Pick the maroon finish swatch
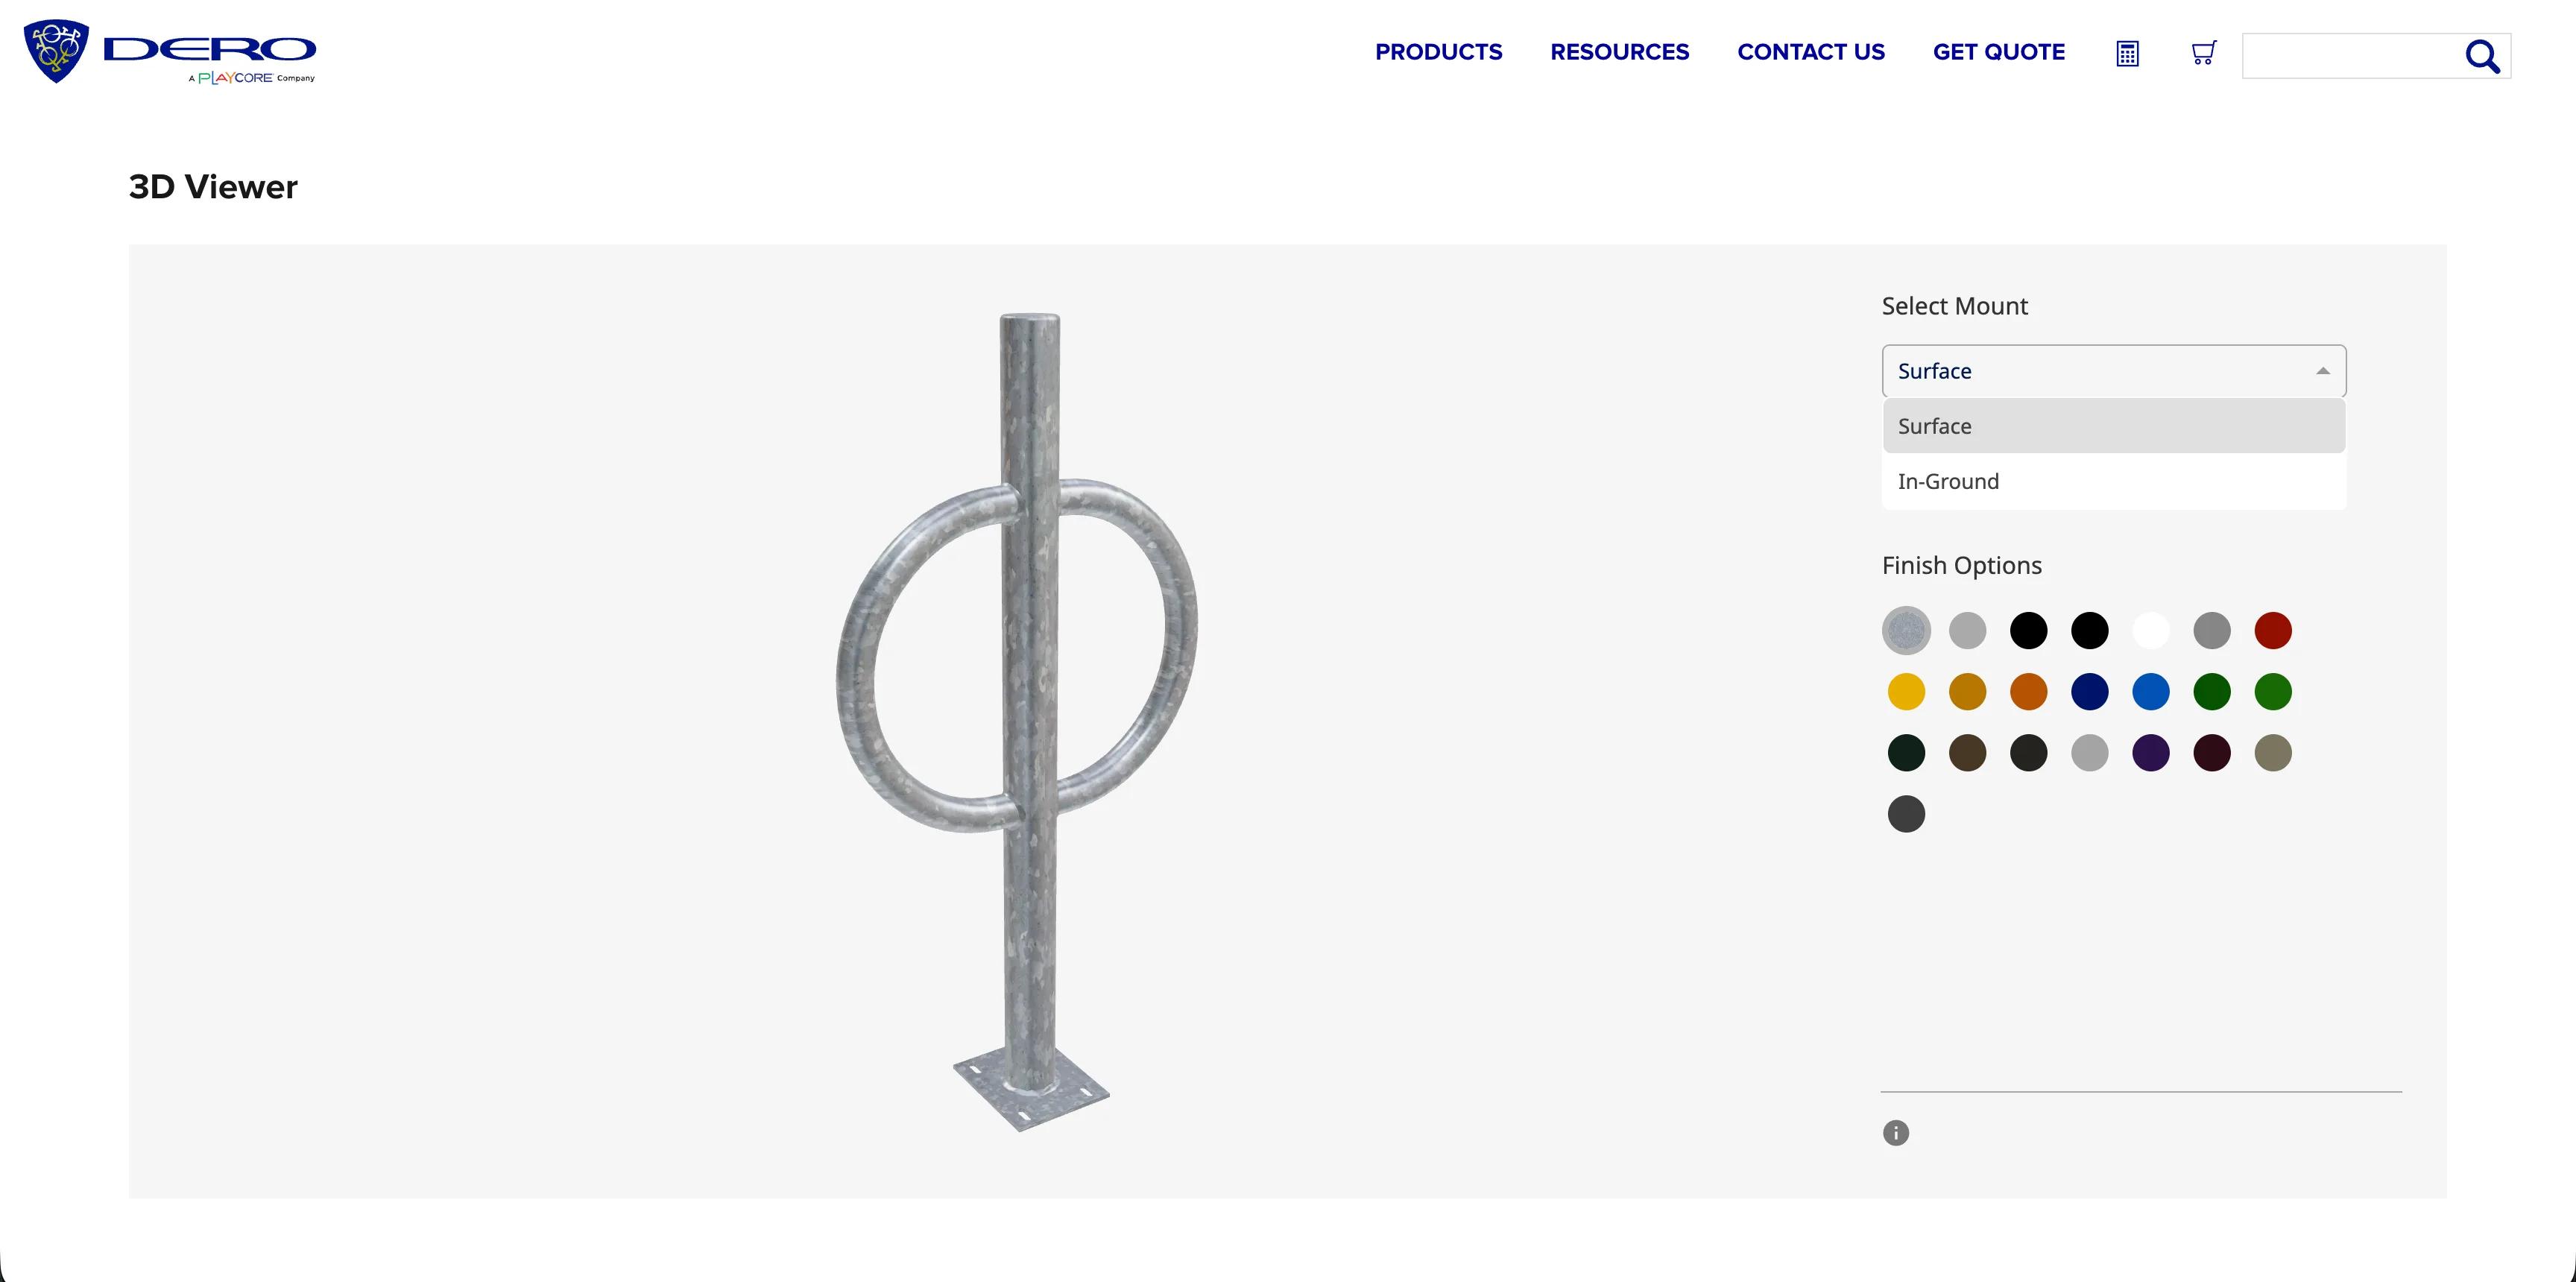 [x=2212, y=753]
